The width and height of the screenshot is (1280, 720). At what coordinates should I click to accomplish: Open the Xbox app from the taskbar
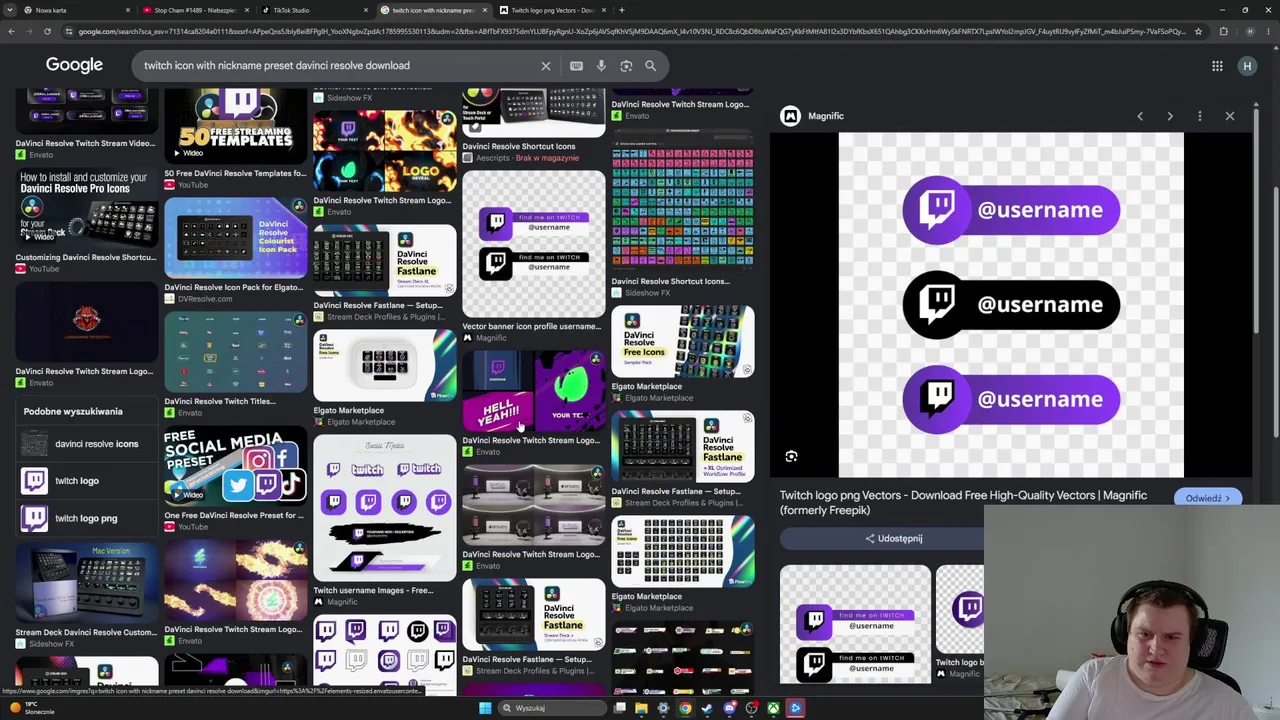coord(773,708)
